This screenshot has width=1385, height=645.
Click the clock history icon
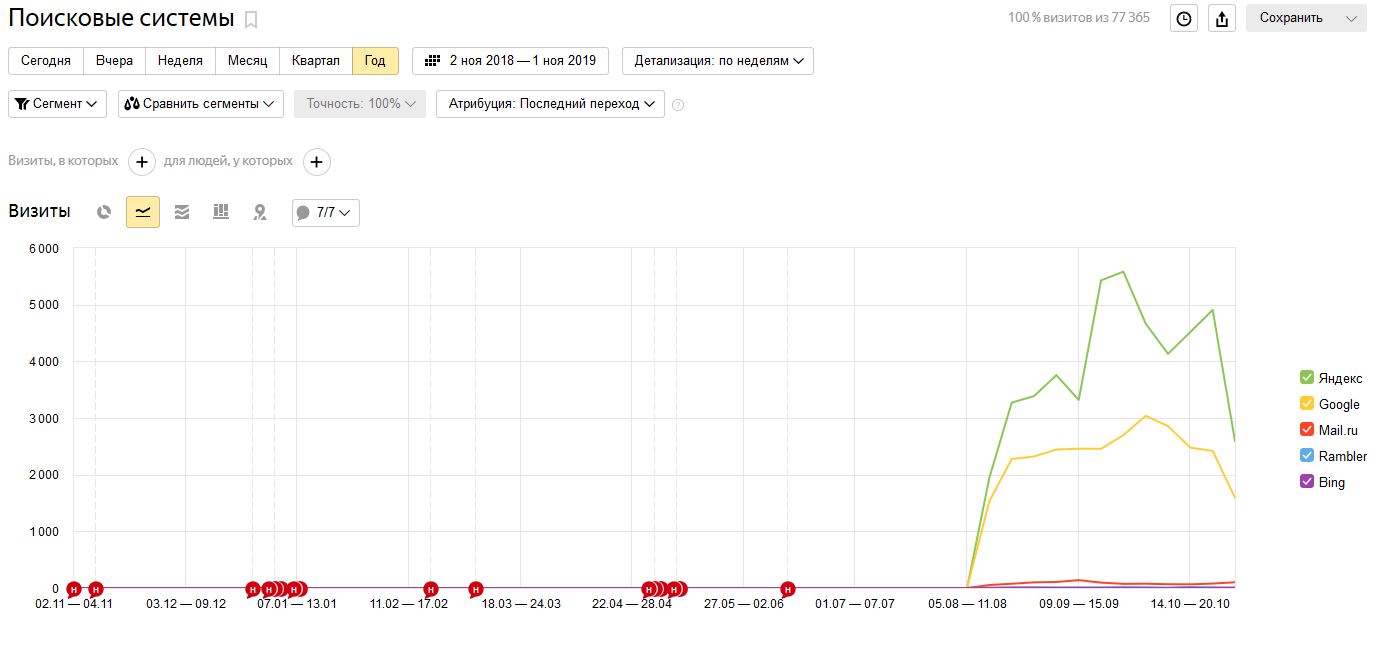(x=1184, y=18)
